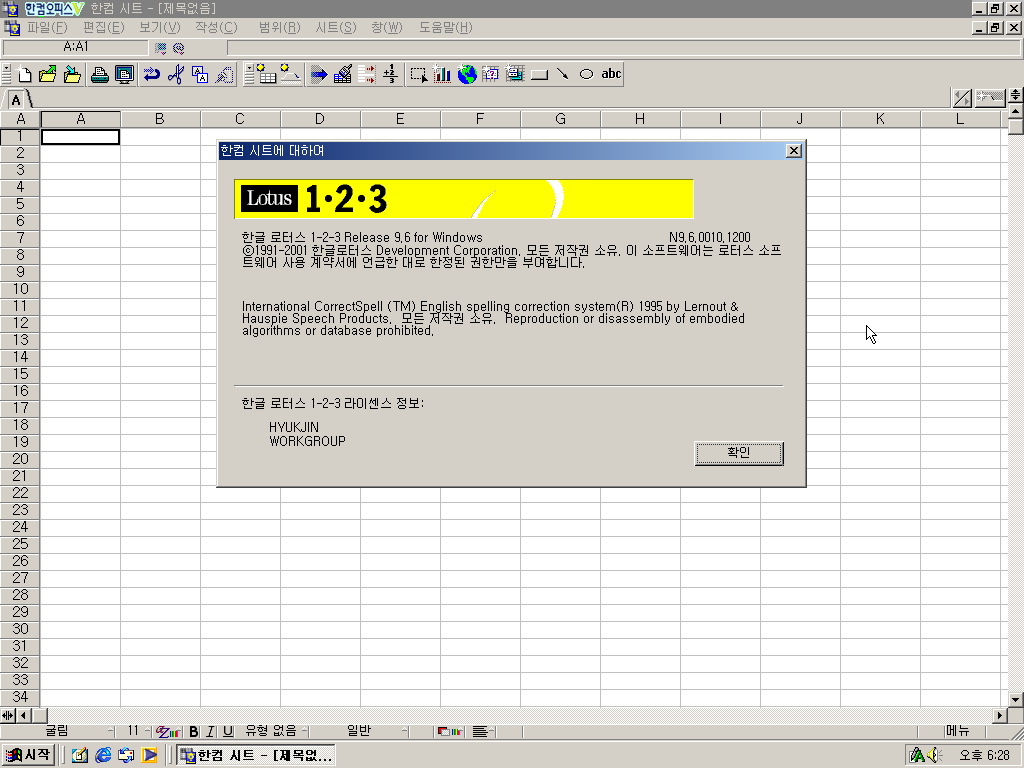Select column B header
Image resolution: width=1024 pixels, height=768 pixels.
(160, 119)
